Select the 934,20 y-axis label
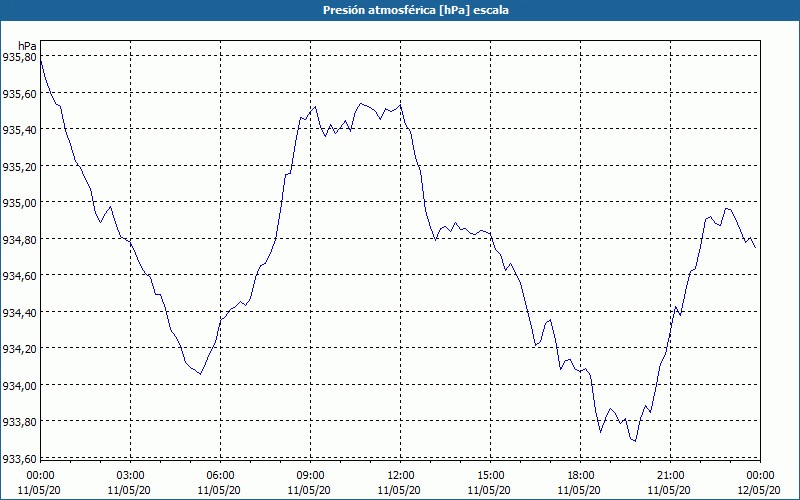The image size is (800, 500). (19, 348)
